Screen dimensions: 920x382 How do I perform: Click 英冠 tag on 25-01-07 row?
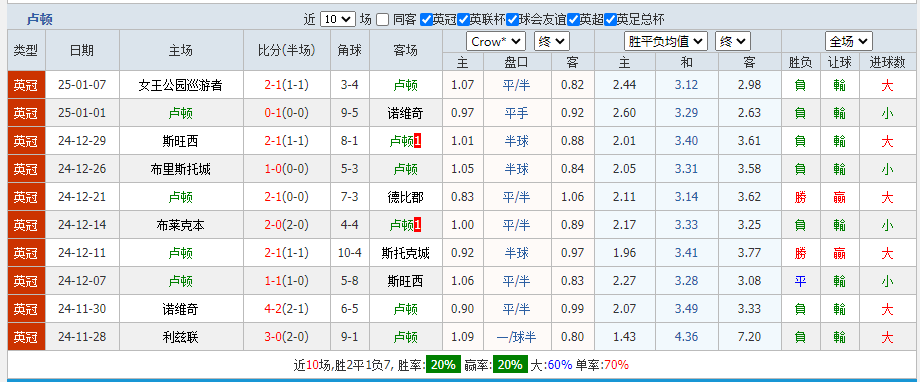[x=26, y=85]
